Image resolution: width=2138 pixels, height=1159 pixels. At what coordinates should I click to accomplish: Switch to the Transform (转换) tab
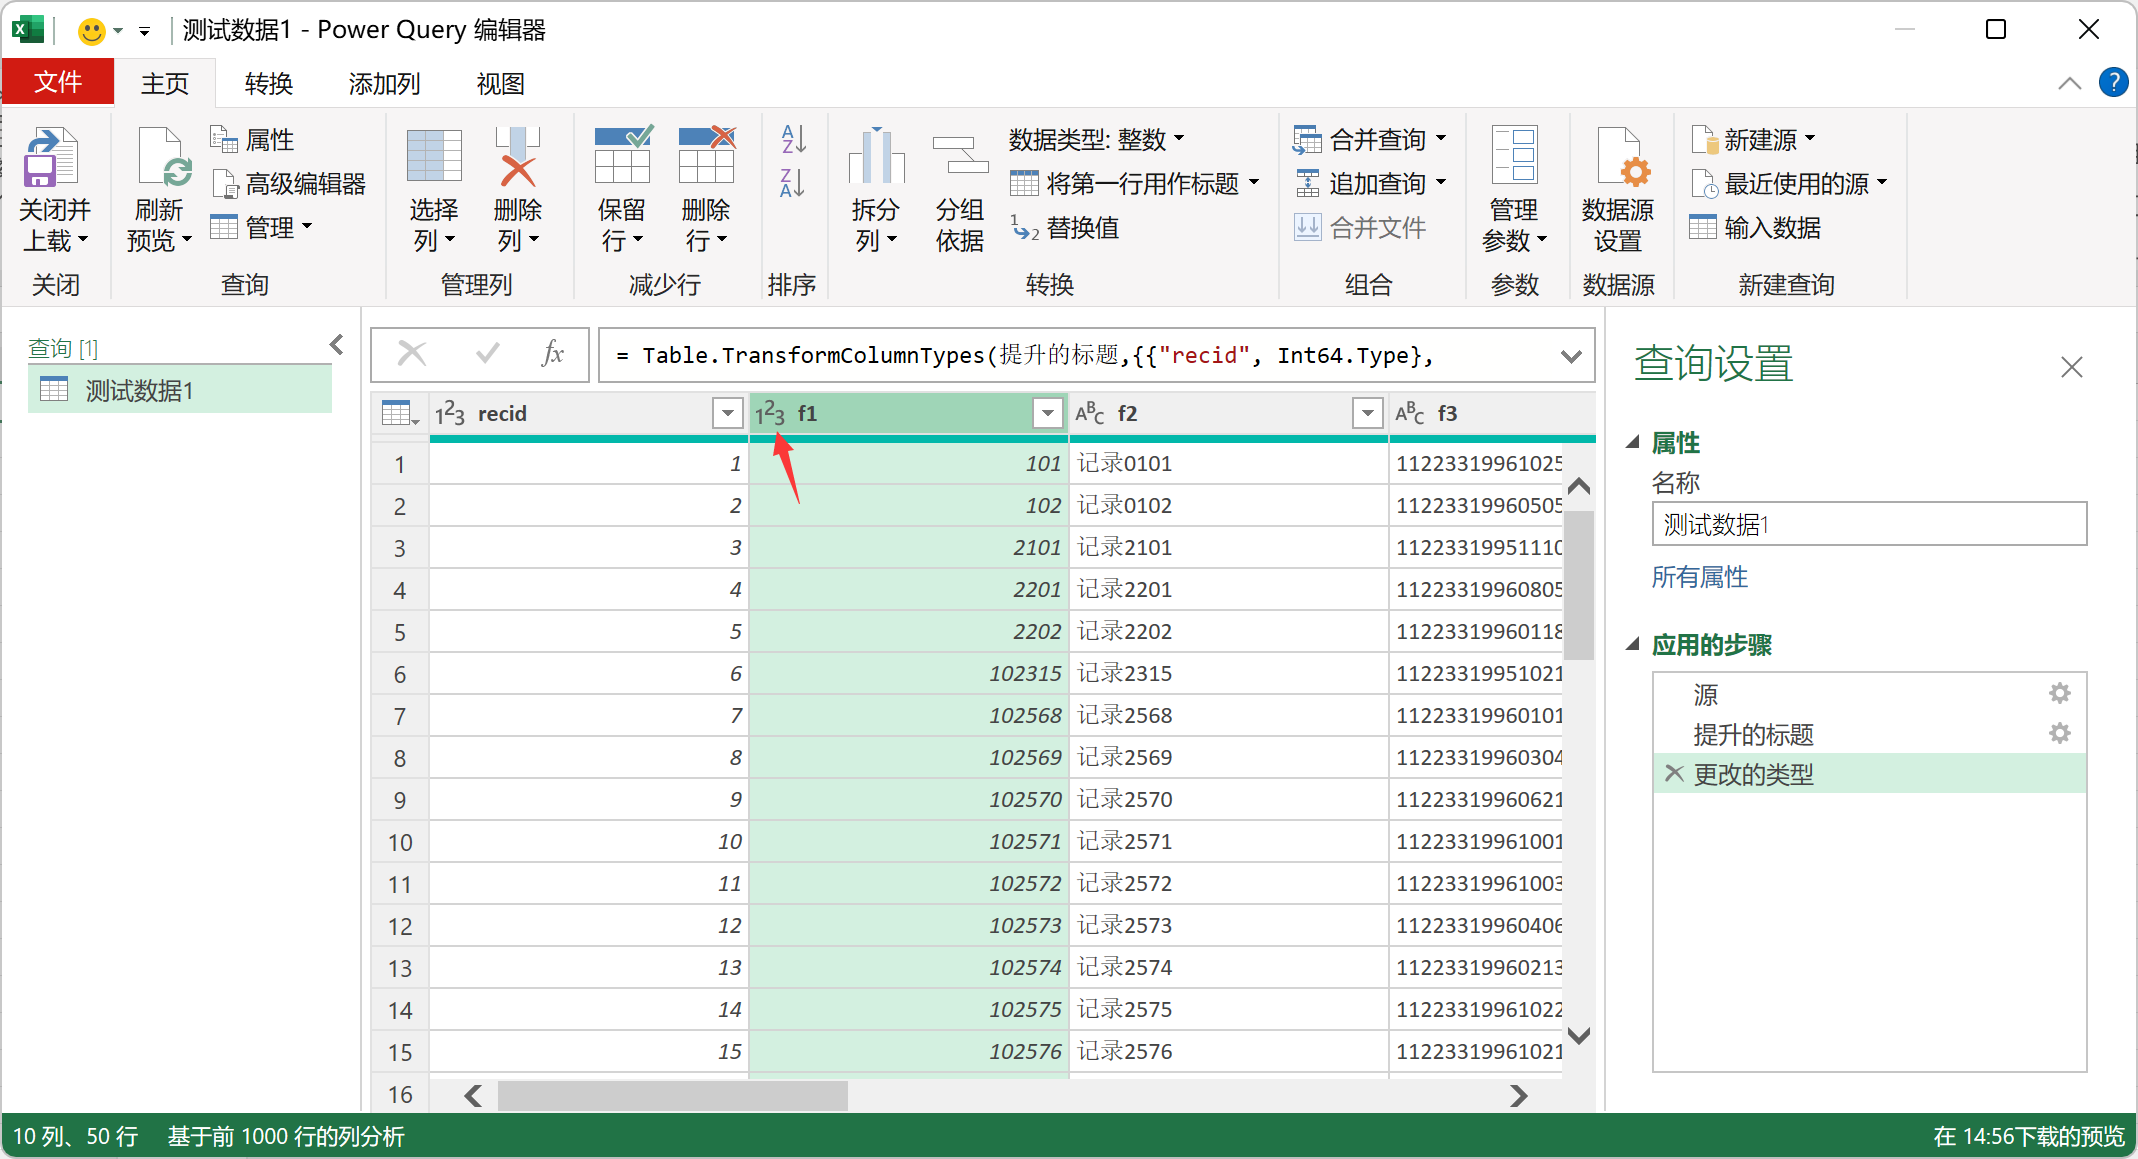(268, 84)
